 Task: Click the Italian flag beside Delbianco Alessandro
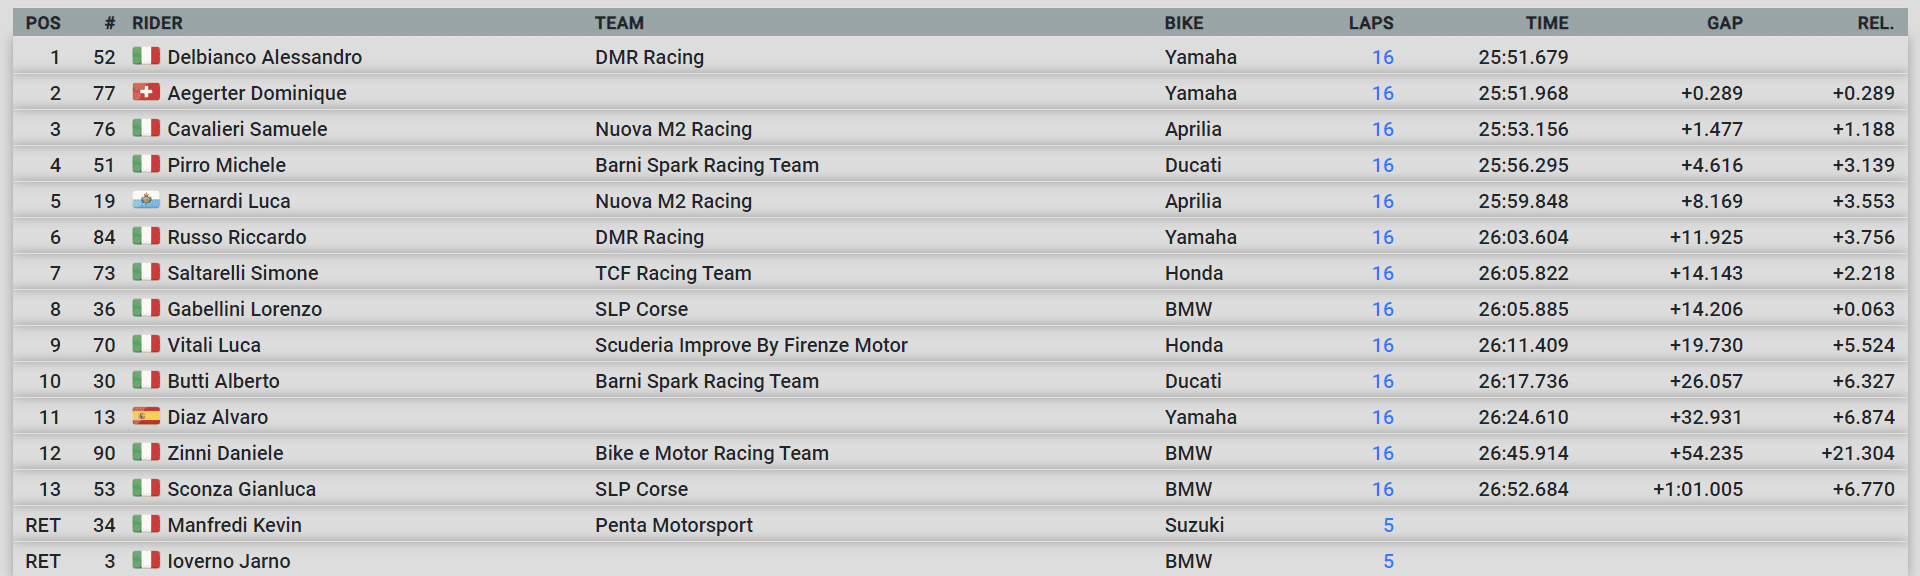[146, 56]
